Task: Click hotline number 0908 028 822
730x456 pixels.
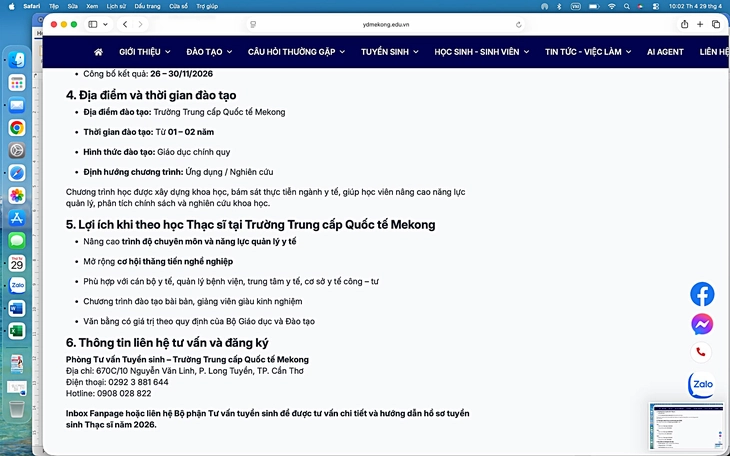Action: click(124, 393)
